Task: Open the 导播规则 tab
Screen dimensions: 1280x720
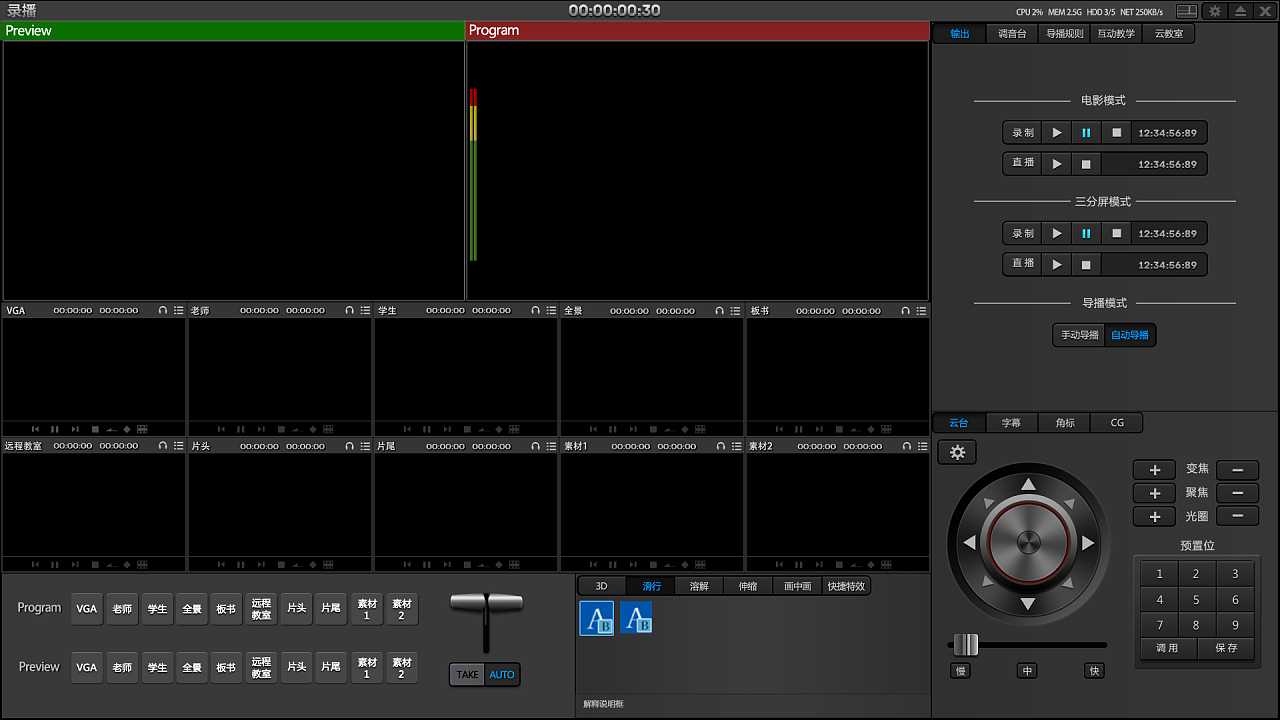Action: pyautogui.click(x=1065, y=33)
